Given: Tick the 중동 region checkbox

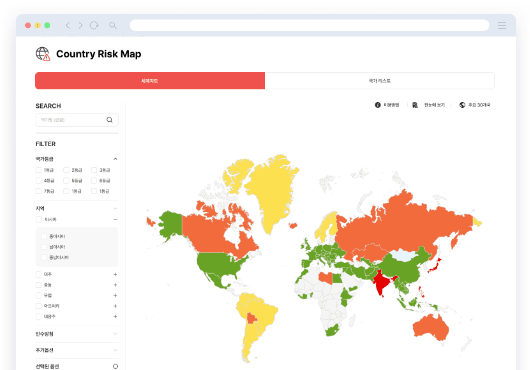Looking at the screenshot, I should point(39,285).
